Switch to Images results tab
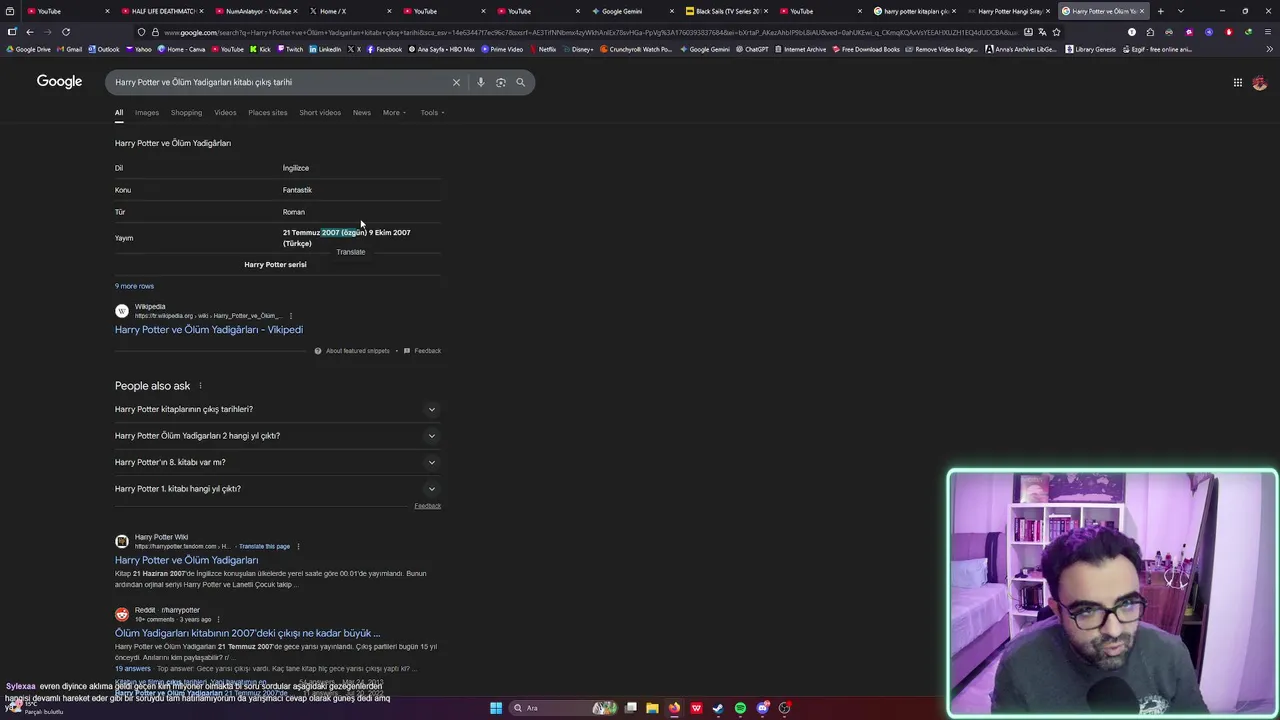The width and height of the screenshot is (1280, 720). pos(147,112)
